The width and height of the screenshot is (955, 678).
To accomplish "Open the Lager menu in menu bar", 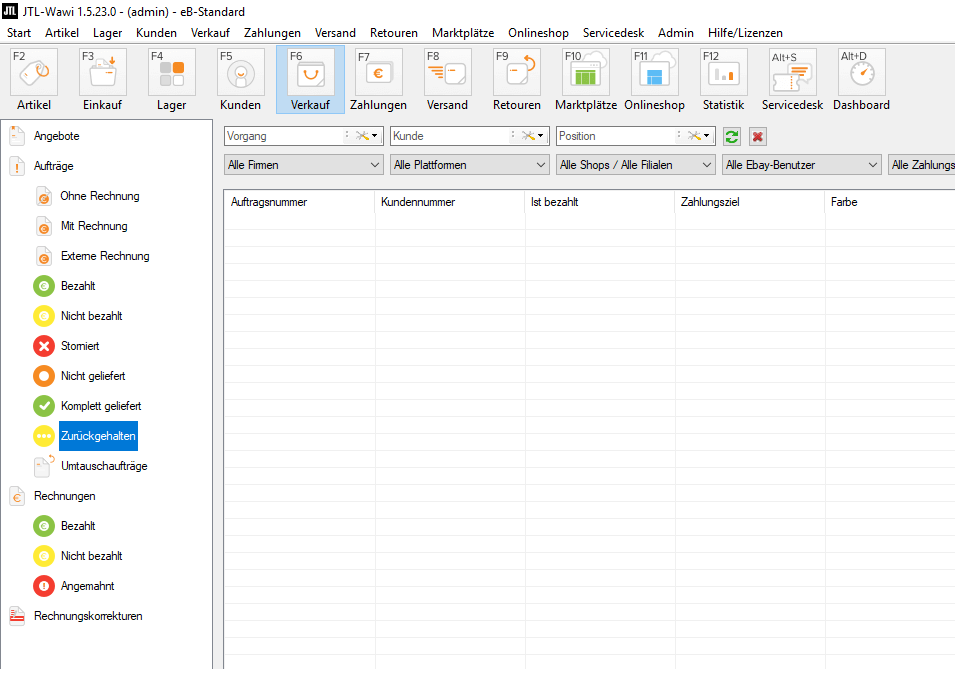I will (108, 33).
